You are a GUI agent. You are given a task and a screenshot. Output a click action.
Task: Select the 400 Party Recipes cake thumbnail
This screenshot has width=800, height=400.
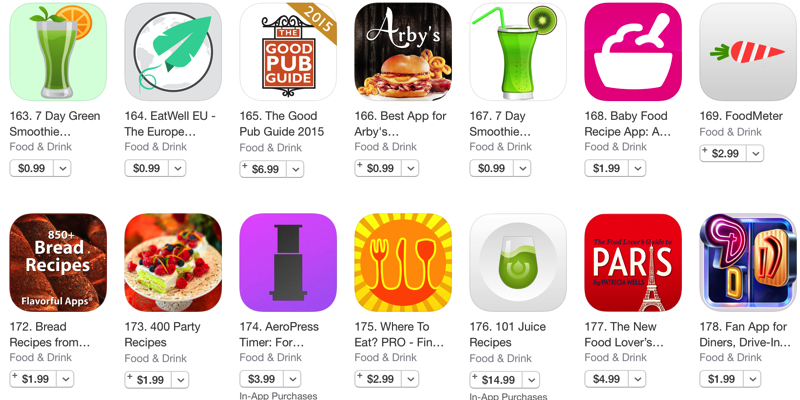point(173,262)
